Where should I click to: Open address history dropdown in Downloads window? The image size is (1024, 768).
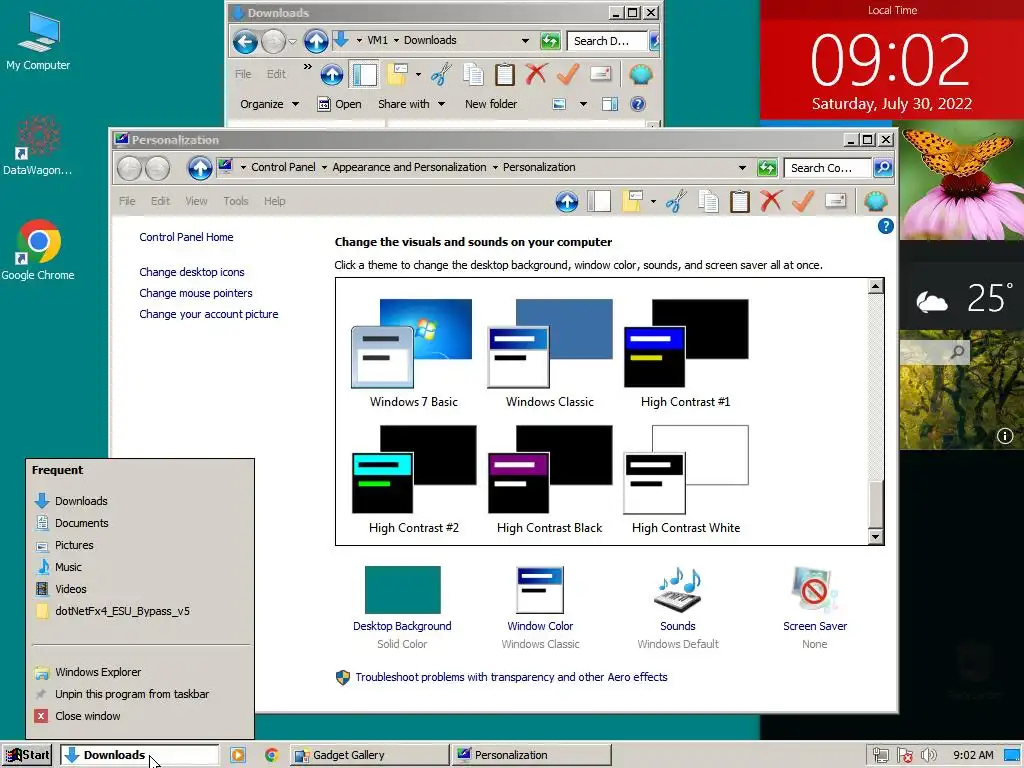point(525,40)
